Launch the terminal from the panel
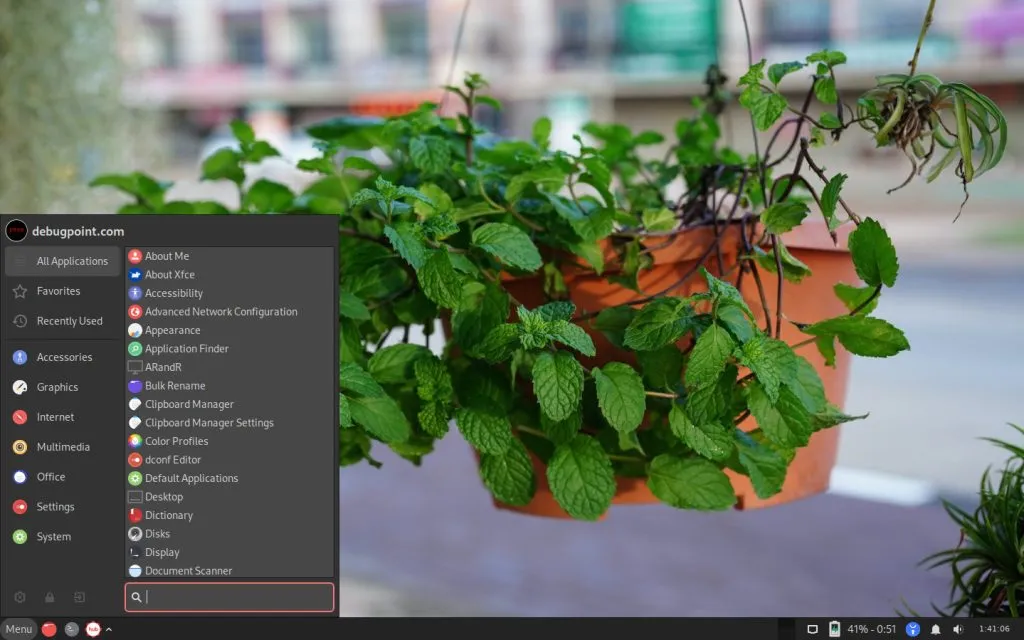 72,629
